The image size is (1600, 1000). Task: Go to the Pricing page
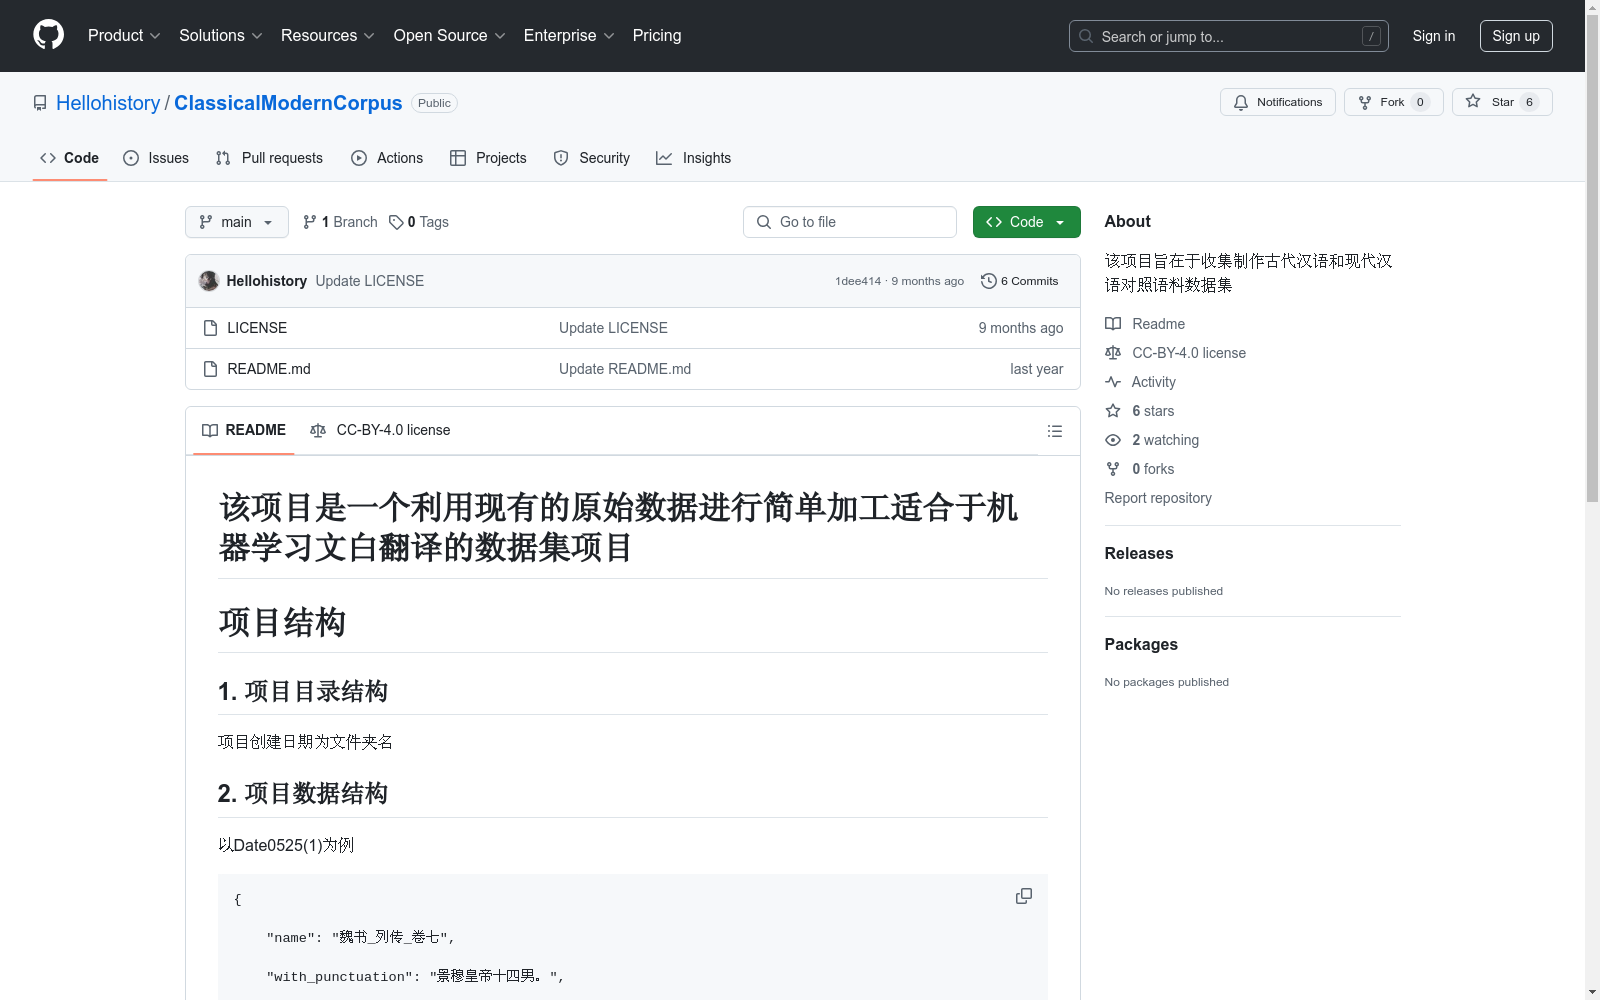click(657, 35)
